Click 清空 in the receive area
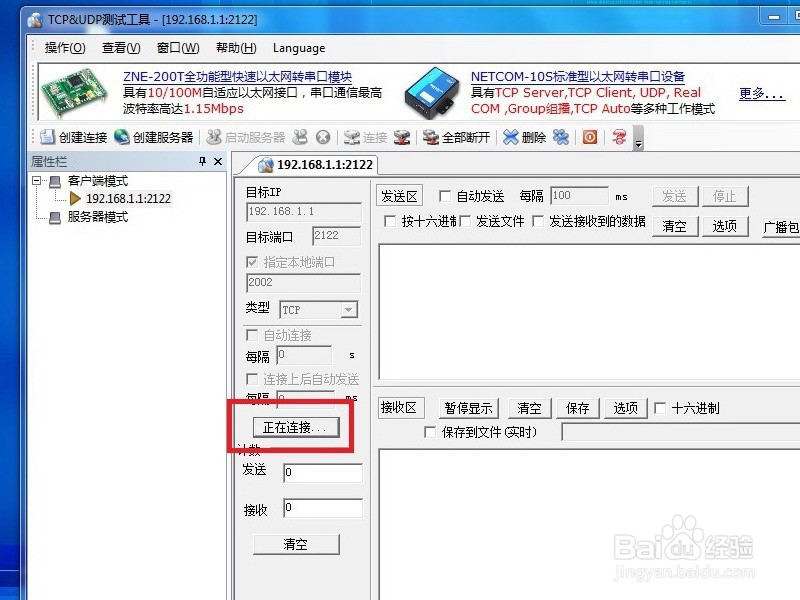 529,408
